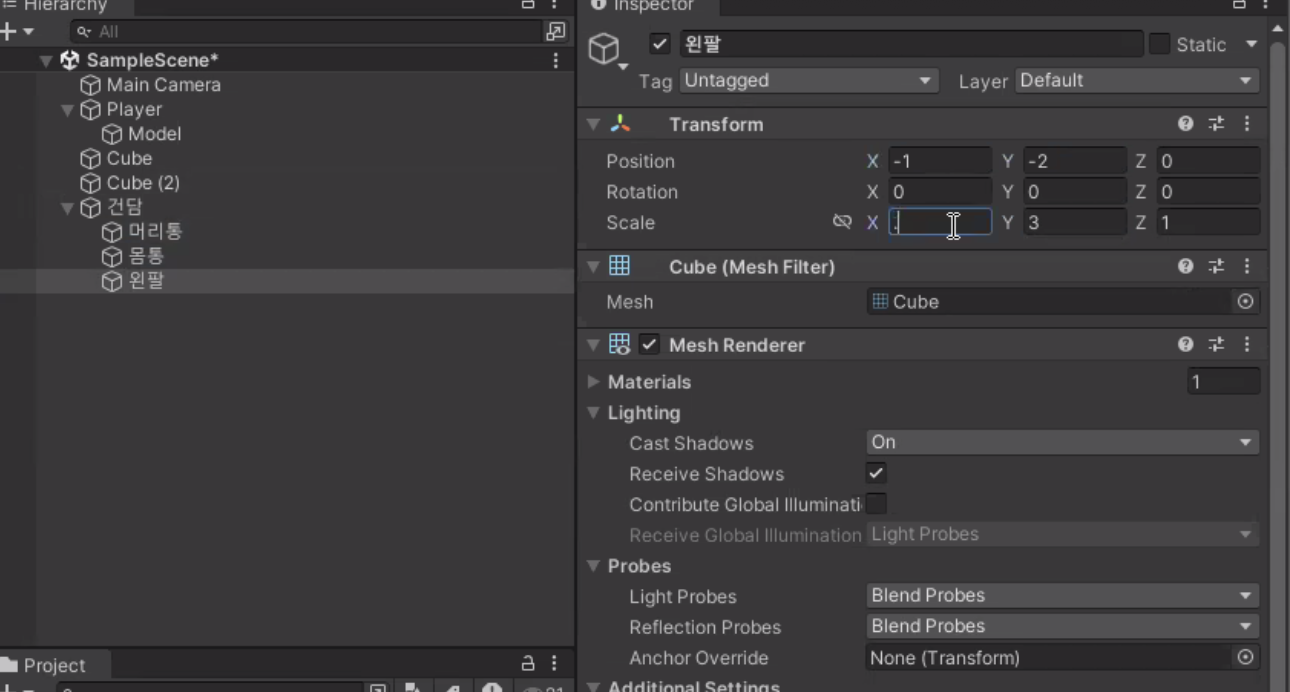Image resolution: width=1290 pixels, height=692 pixels.
Task: Open Mesh Renderer presets icon
Action: [x=1216, y=344]
